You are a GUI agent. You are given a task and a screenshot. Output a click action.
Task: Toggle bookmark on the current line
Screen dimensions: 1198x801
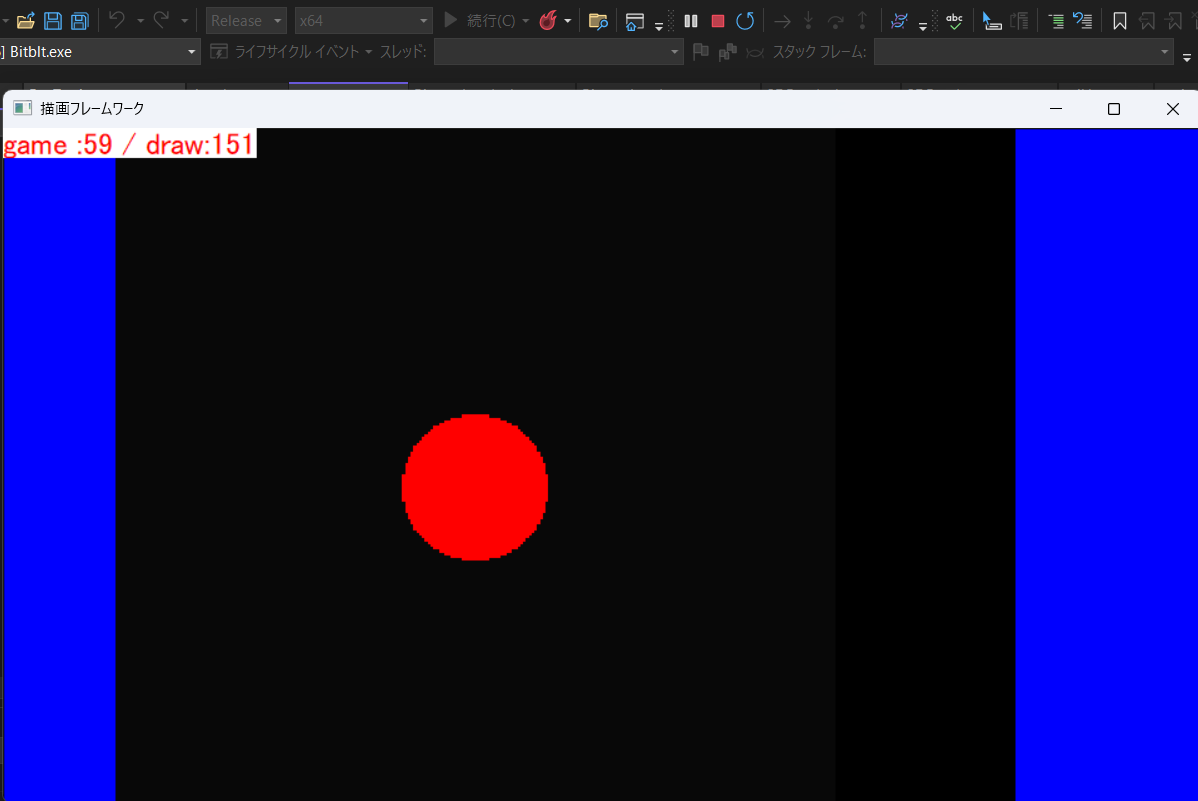[x=1120, y=21]
